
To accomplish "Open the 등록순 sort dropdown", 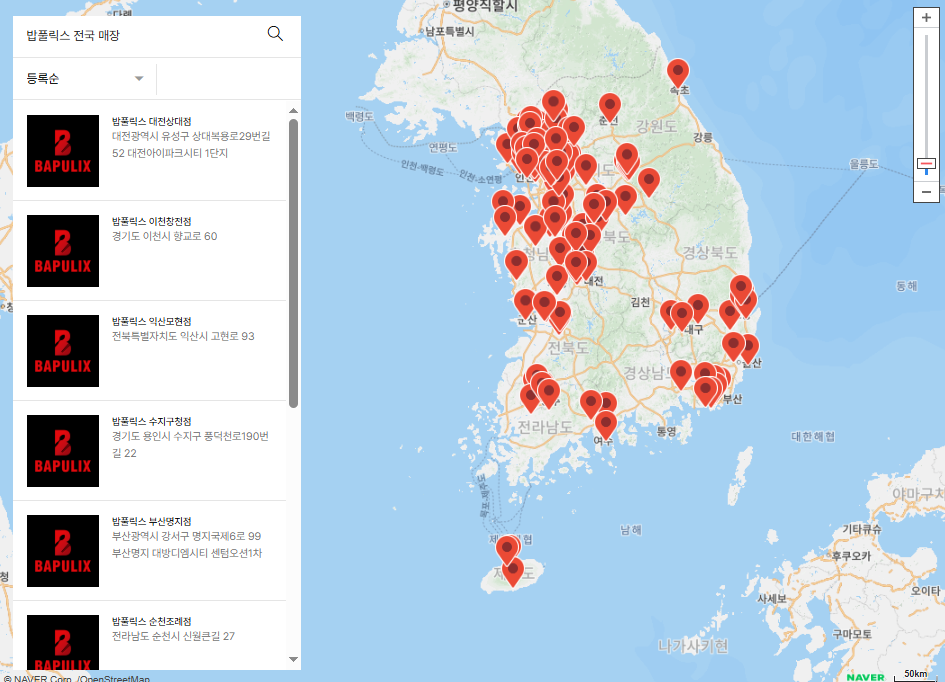I will [x=84, y=78].
